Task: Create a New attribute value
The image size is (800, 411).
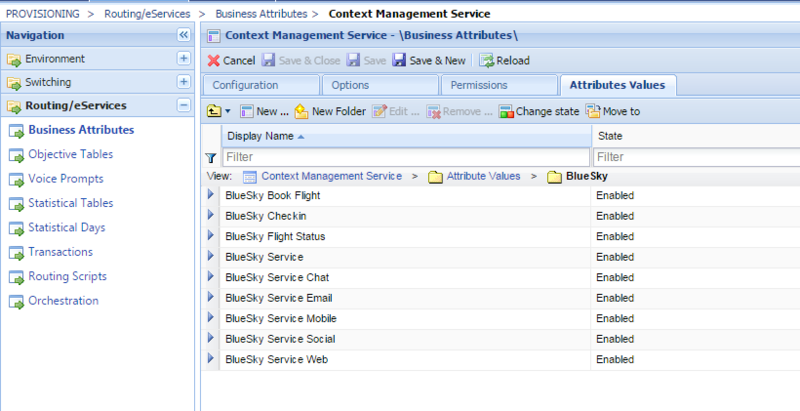Action: 264,111
